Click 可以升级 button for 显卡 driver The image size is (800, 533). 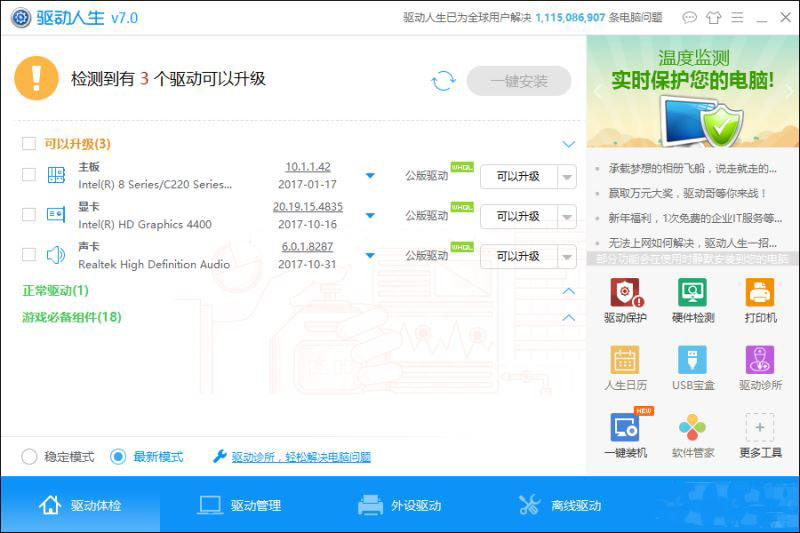(518, 217)
